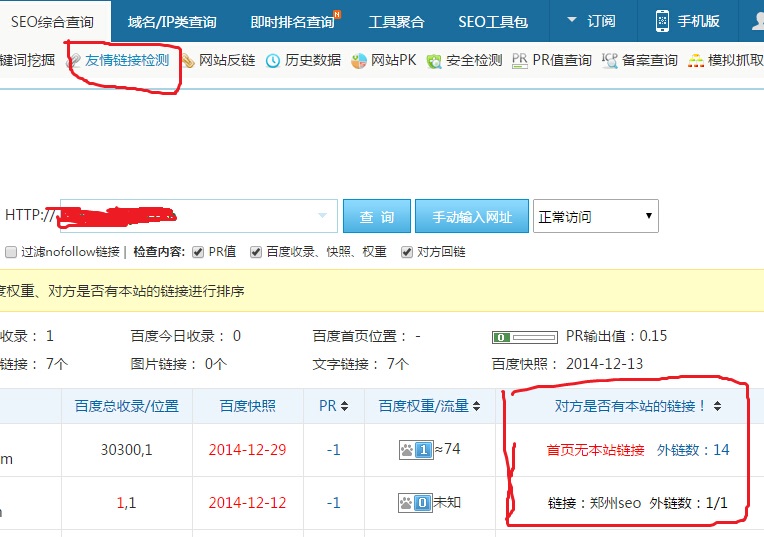Click the green shield icon for 安全检测
This screenshot has width=764, height=537.
pos(434,61)
